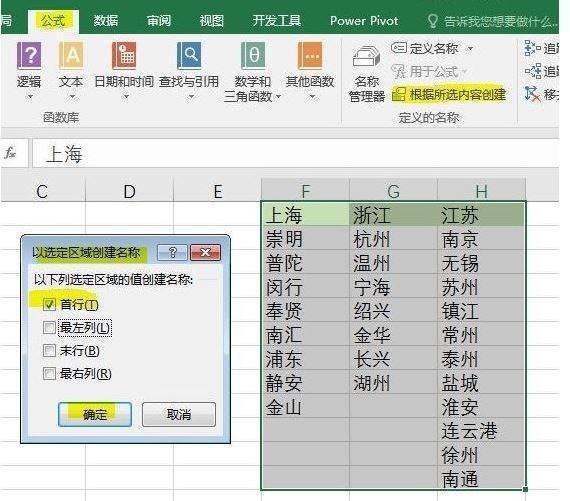
Task: Expand the 文本 dropdown arrow
Action: (x=72, y=97)
